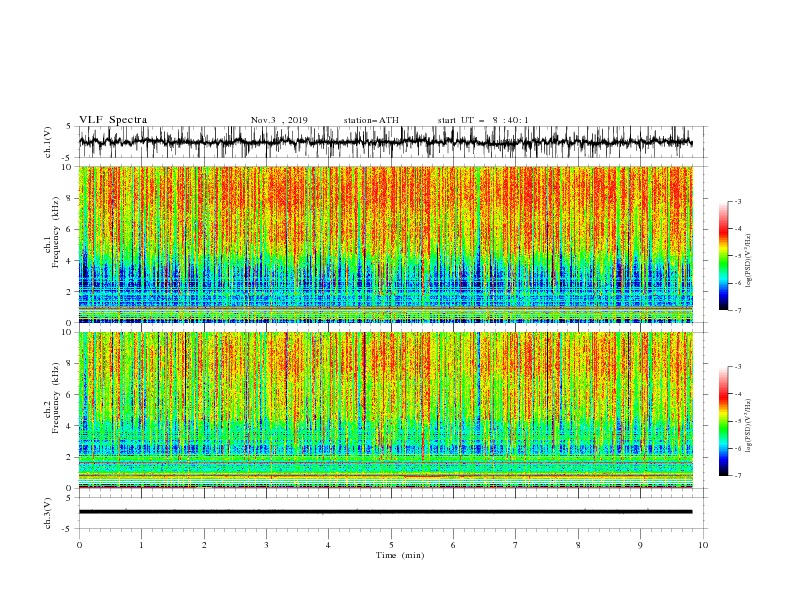Click the -3 label on upper colorbar
This screenshot has width=792, height=612.
pyautogui.click(x=737, y=201)
